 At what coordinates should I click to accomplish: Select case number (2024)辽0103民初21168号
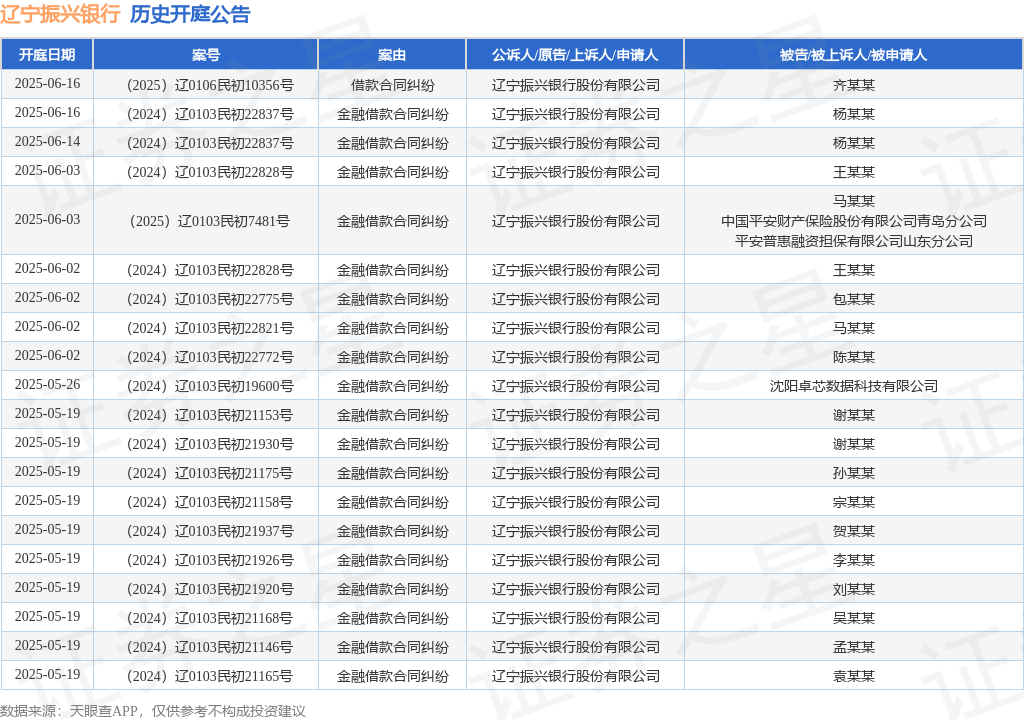pyautogui.click(x=209, y=618)
